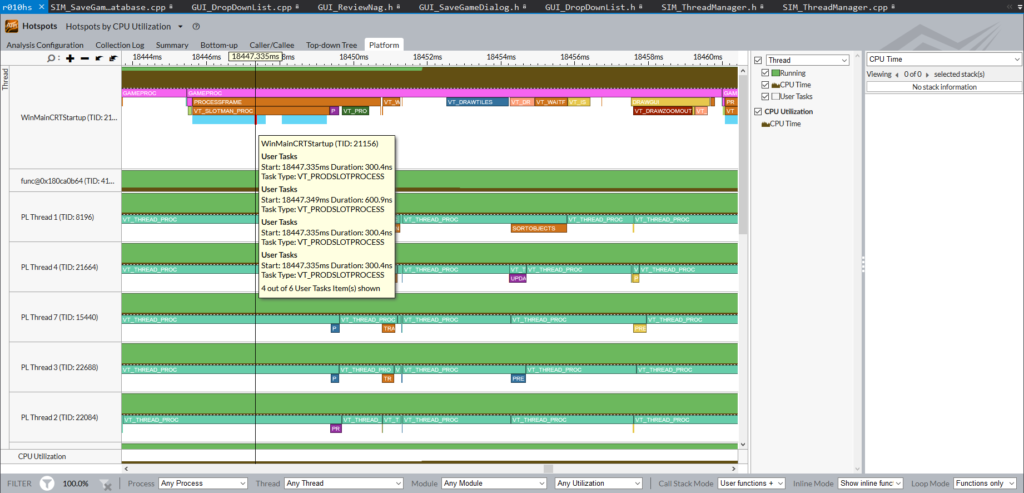The width and height of the screenshot is (1024, 493).
Task: Select PL Thread 7 (TID: 15440) label
Action: tap(59, 317)
